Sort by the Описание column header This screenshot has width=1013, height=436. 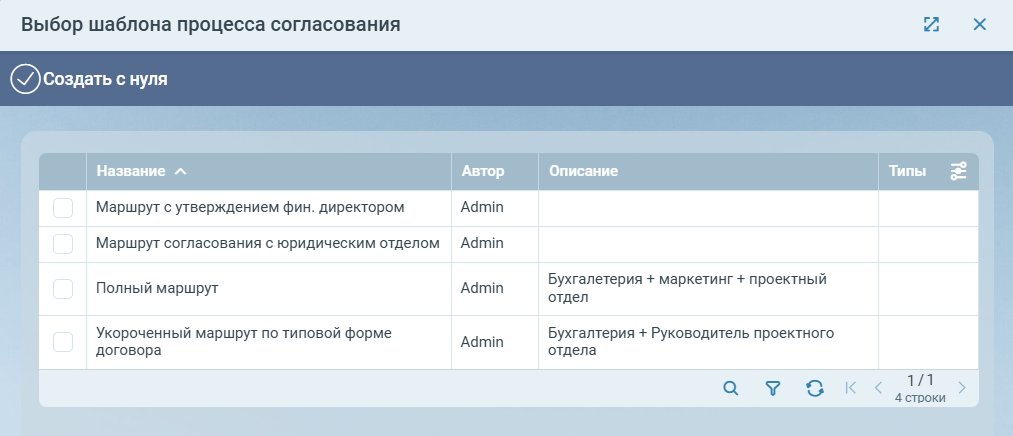coord(583,171)
